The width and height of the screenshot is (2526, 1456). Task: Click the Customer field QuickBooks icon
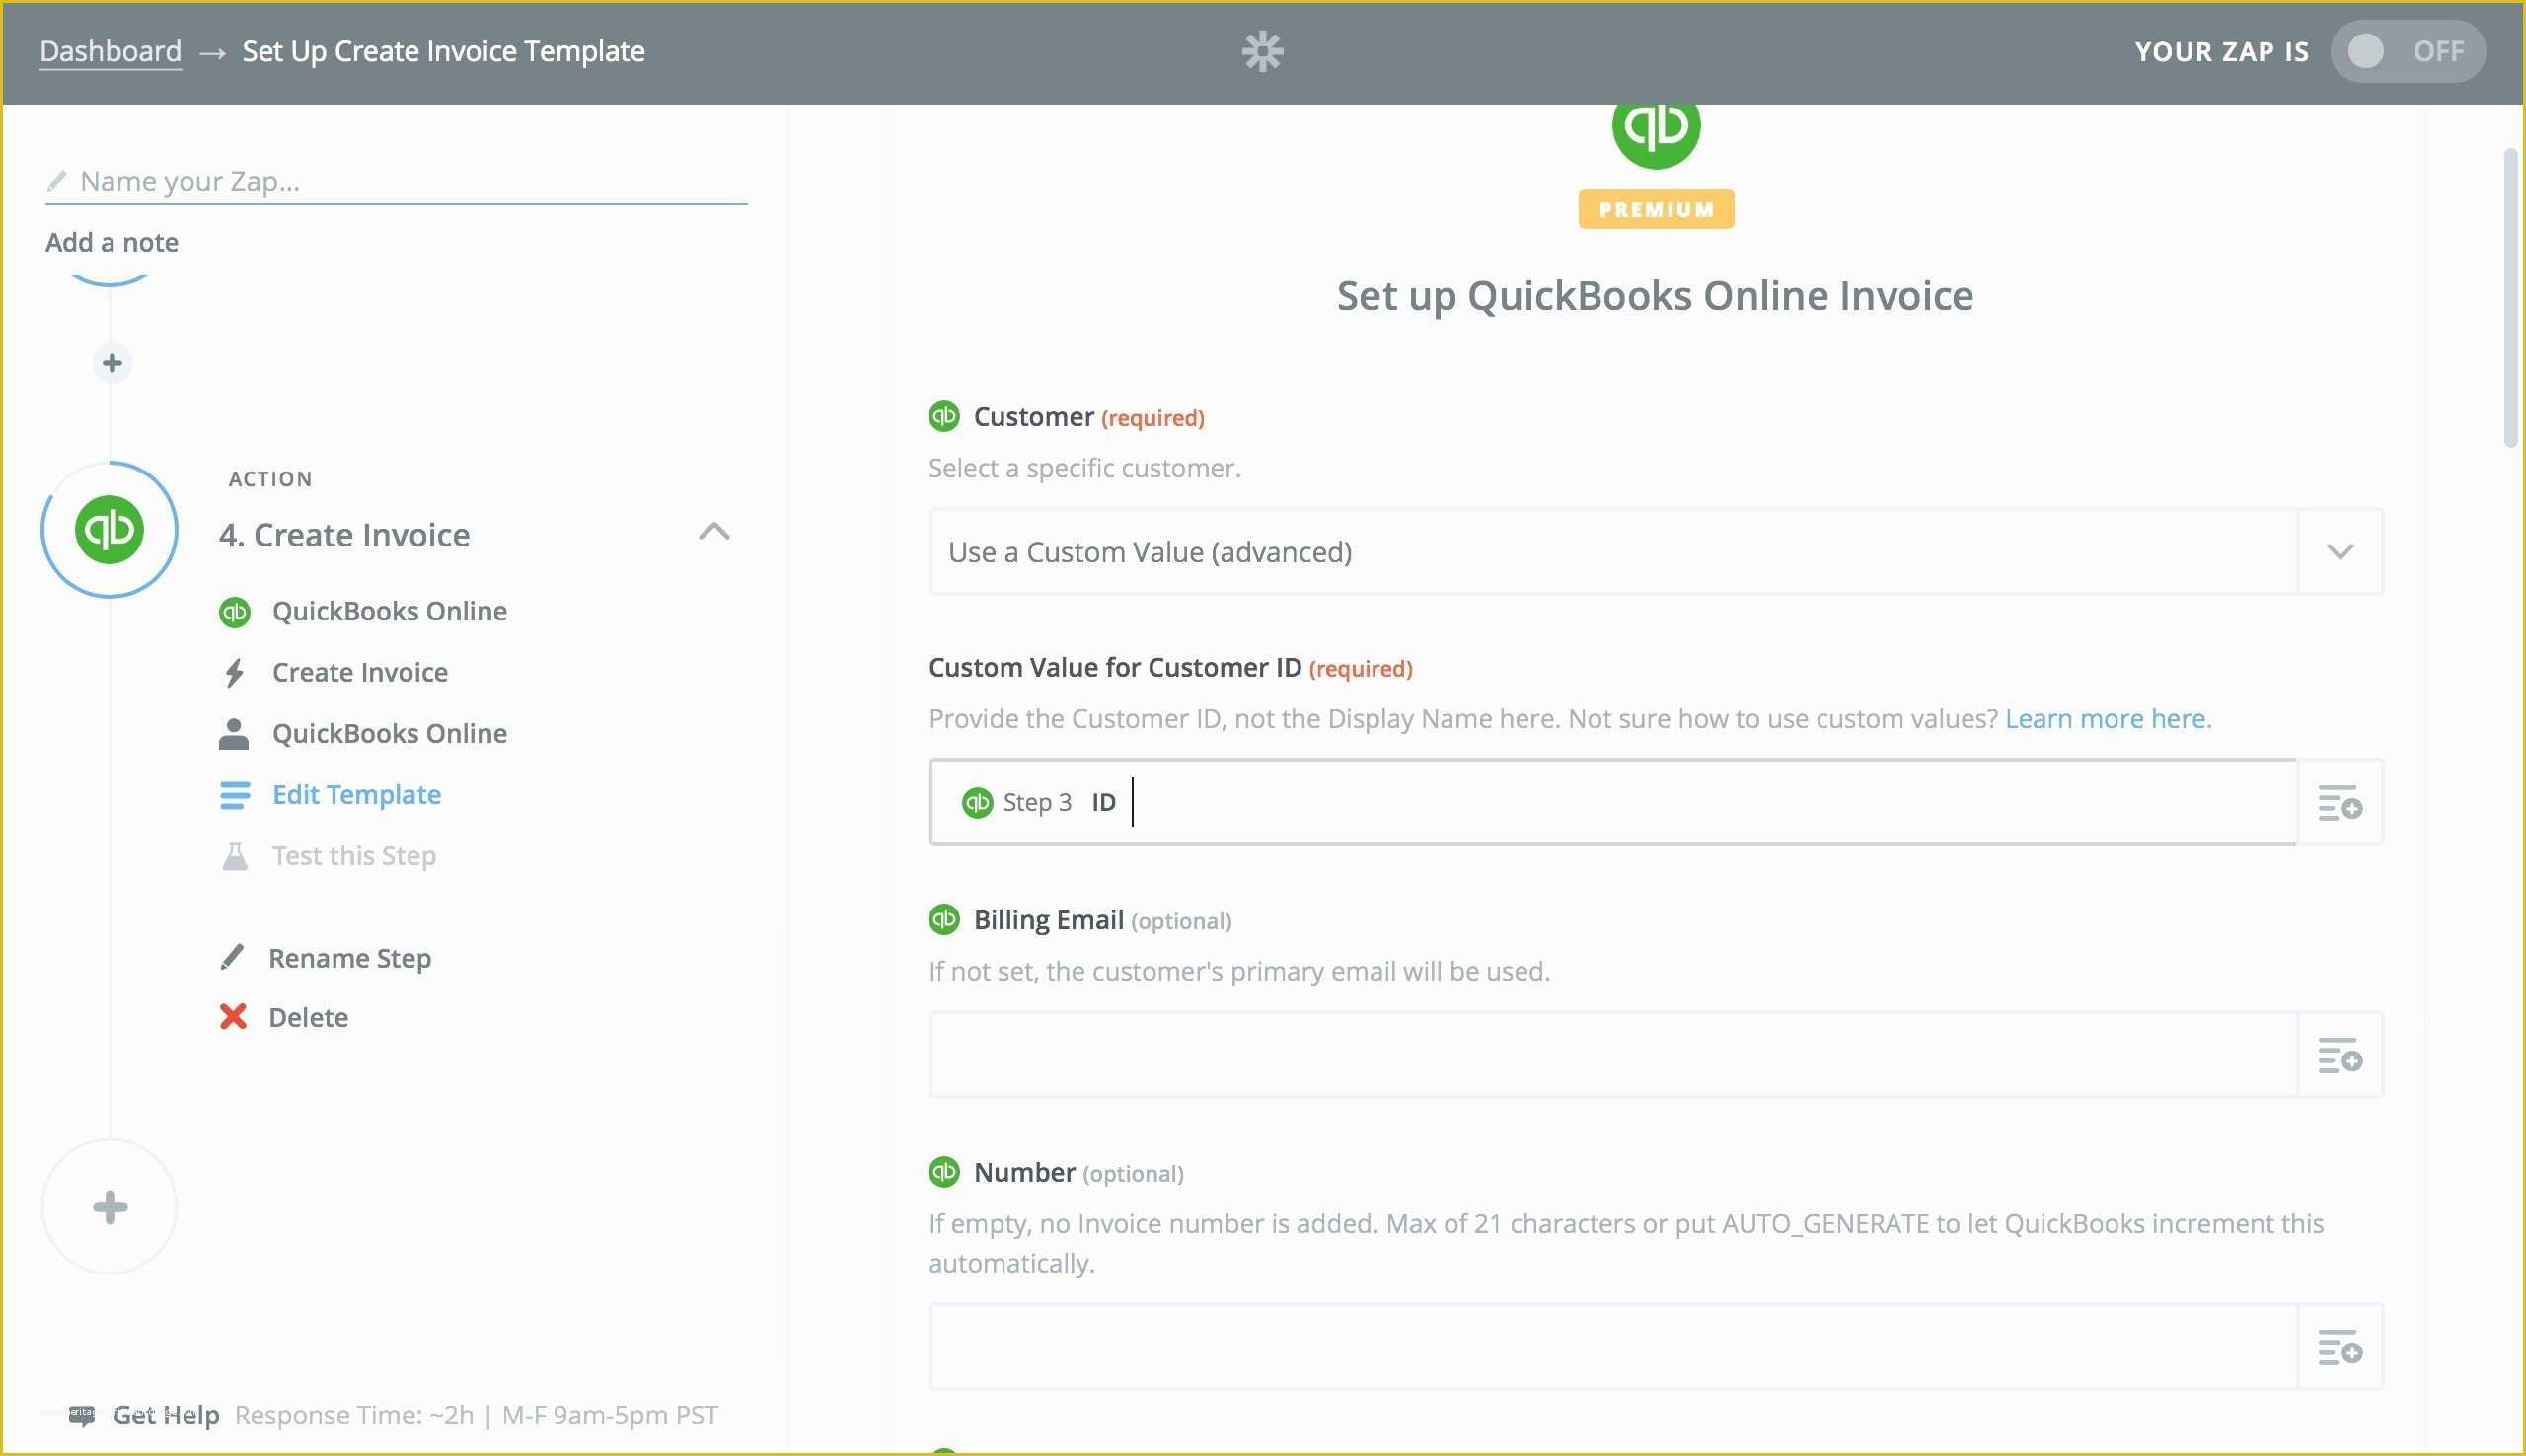point(943,416)
